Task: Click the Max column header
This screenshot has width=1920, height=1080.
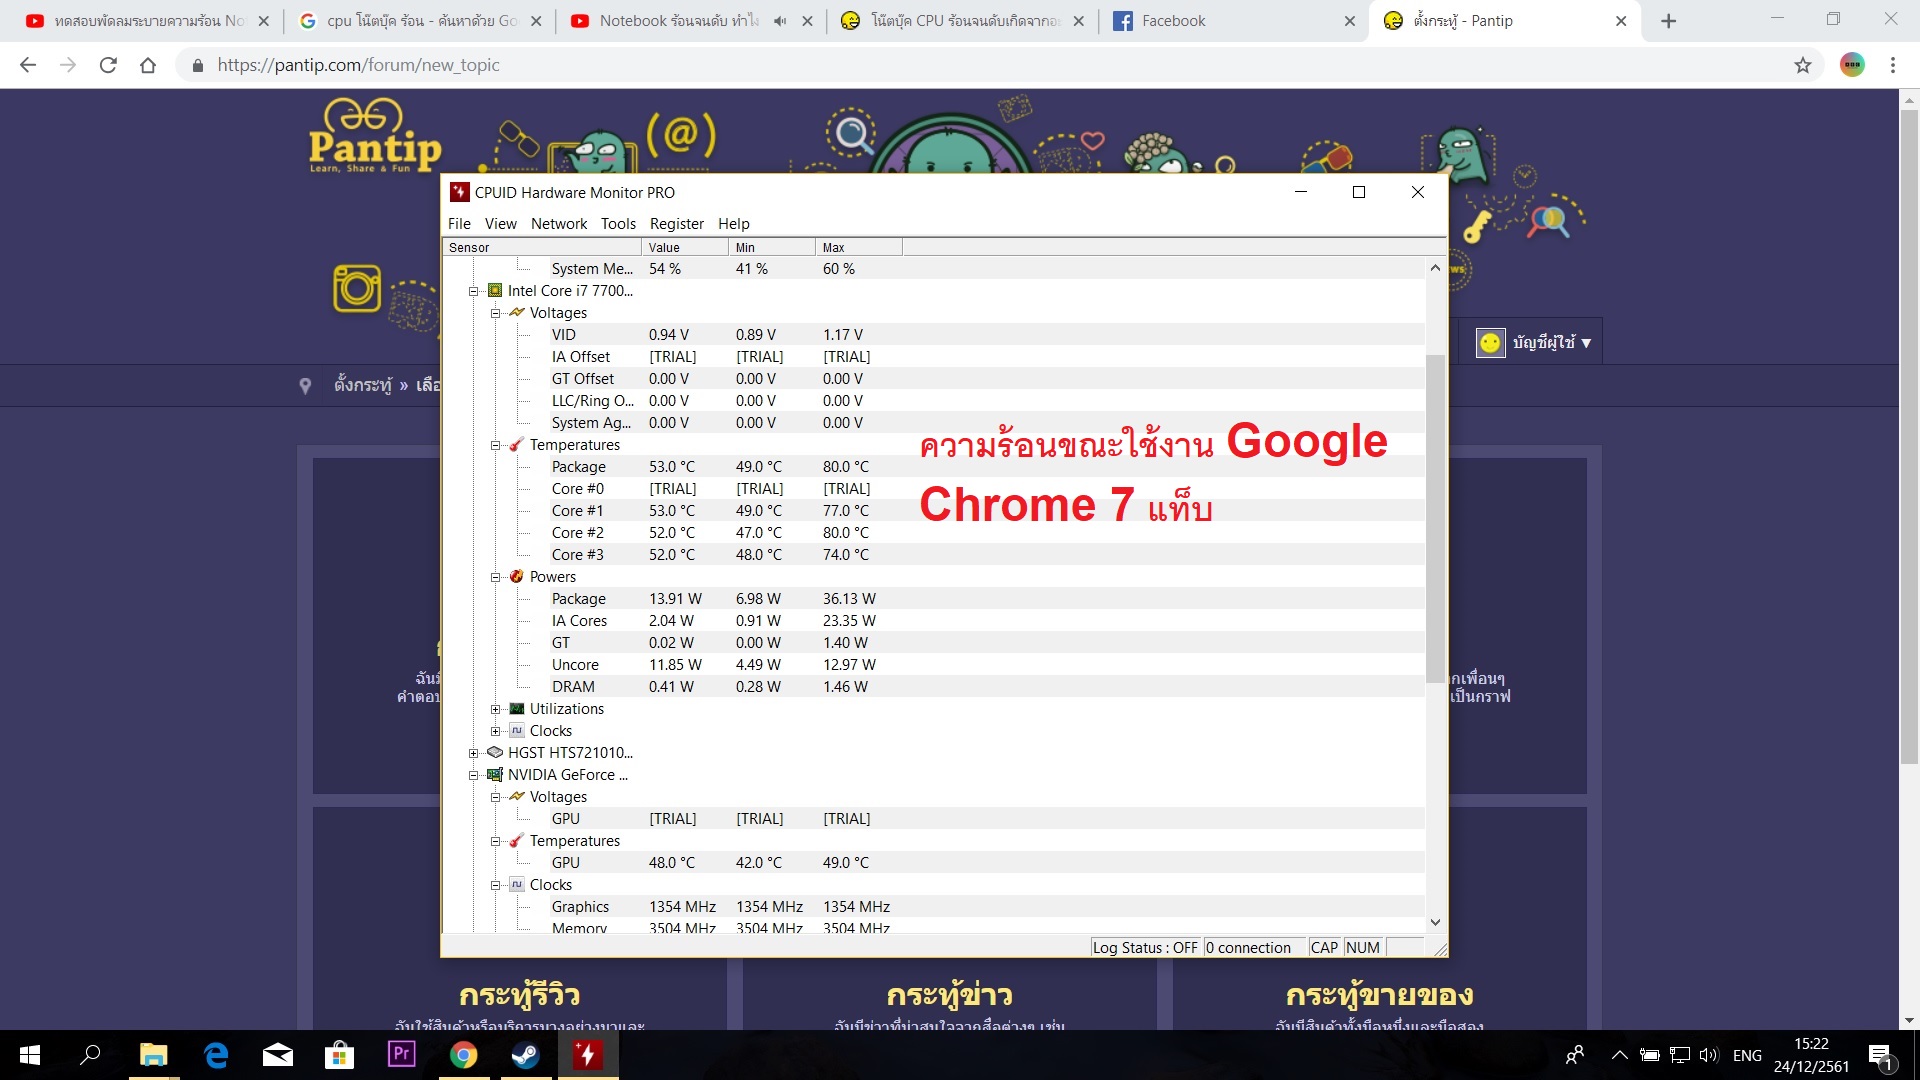Action: click(859, 247)
